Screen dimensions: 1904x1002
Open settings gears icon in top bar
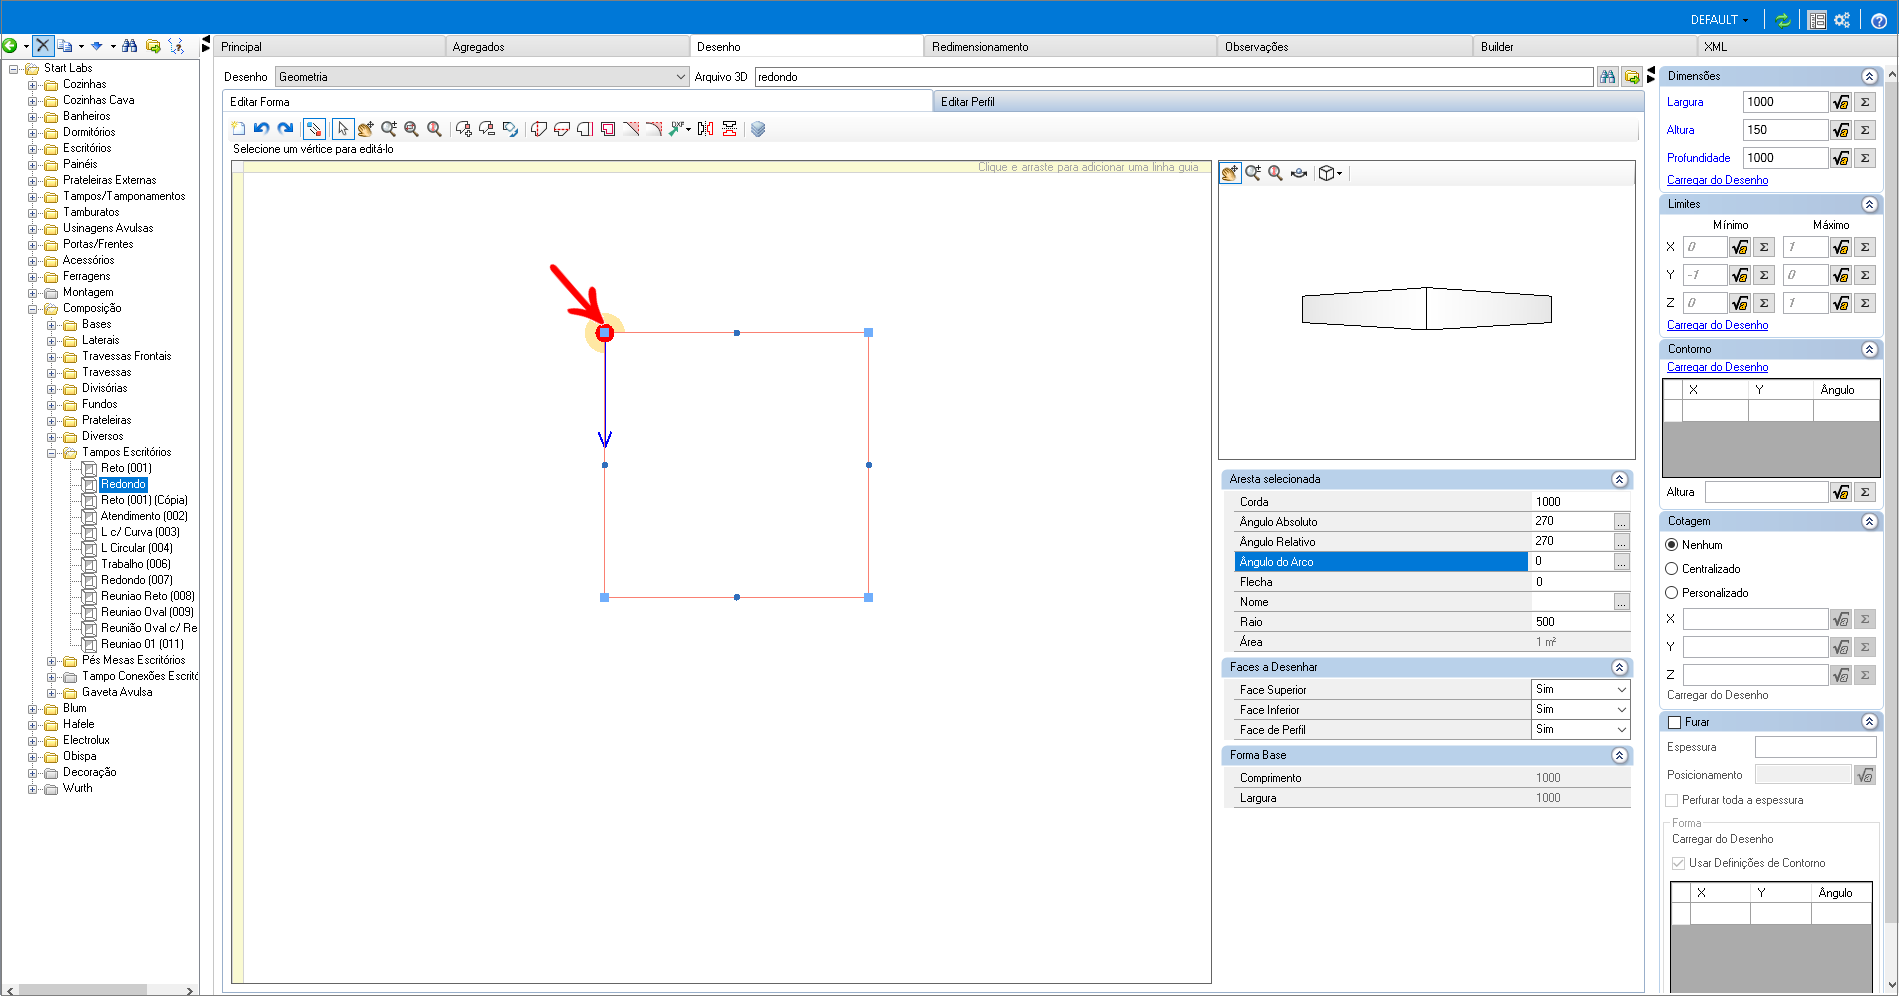pyautogui.click(x=1842, y=20)
